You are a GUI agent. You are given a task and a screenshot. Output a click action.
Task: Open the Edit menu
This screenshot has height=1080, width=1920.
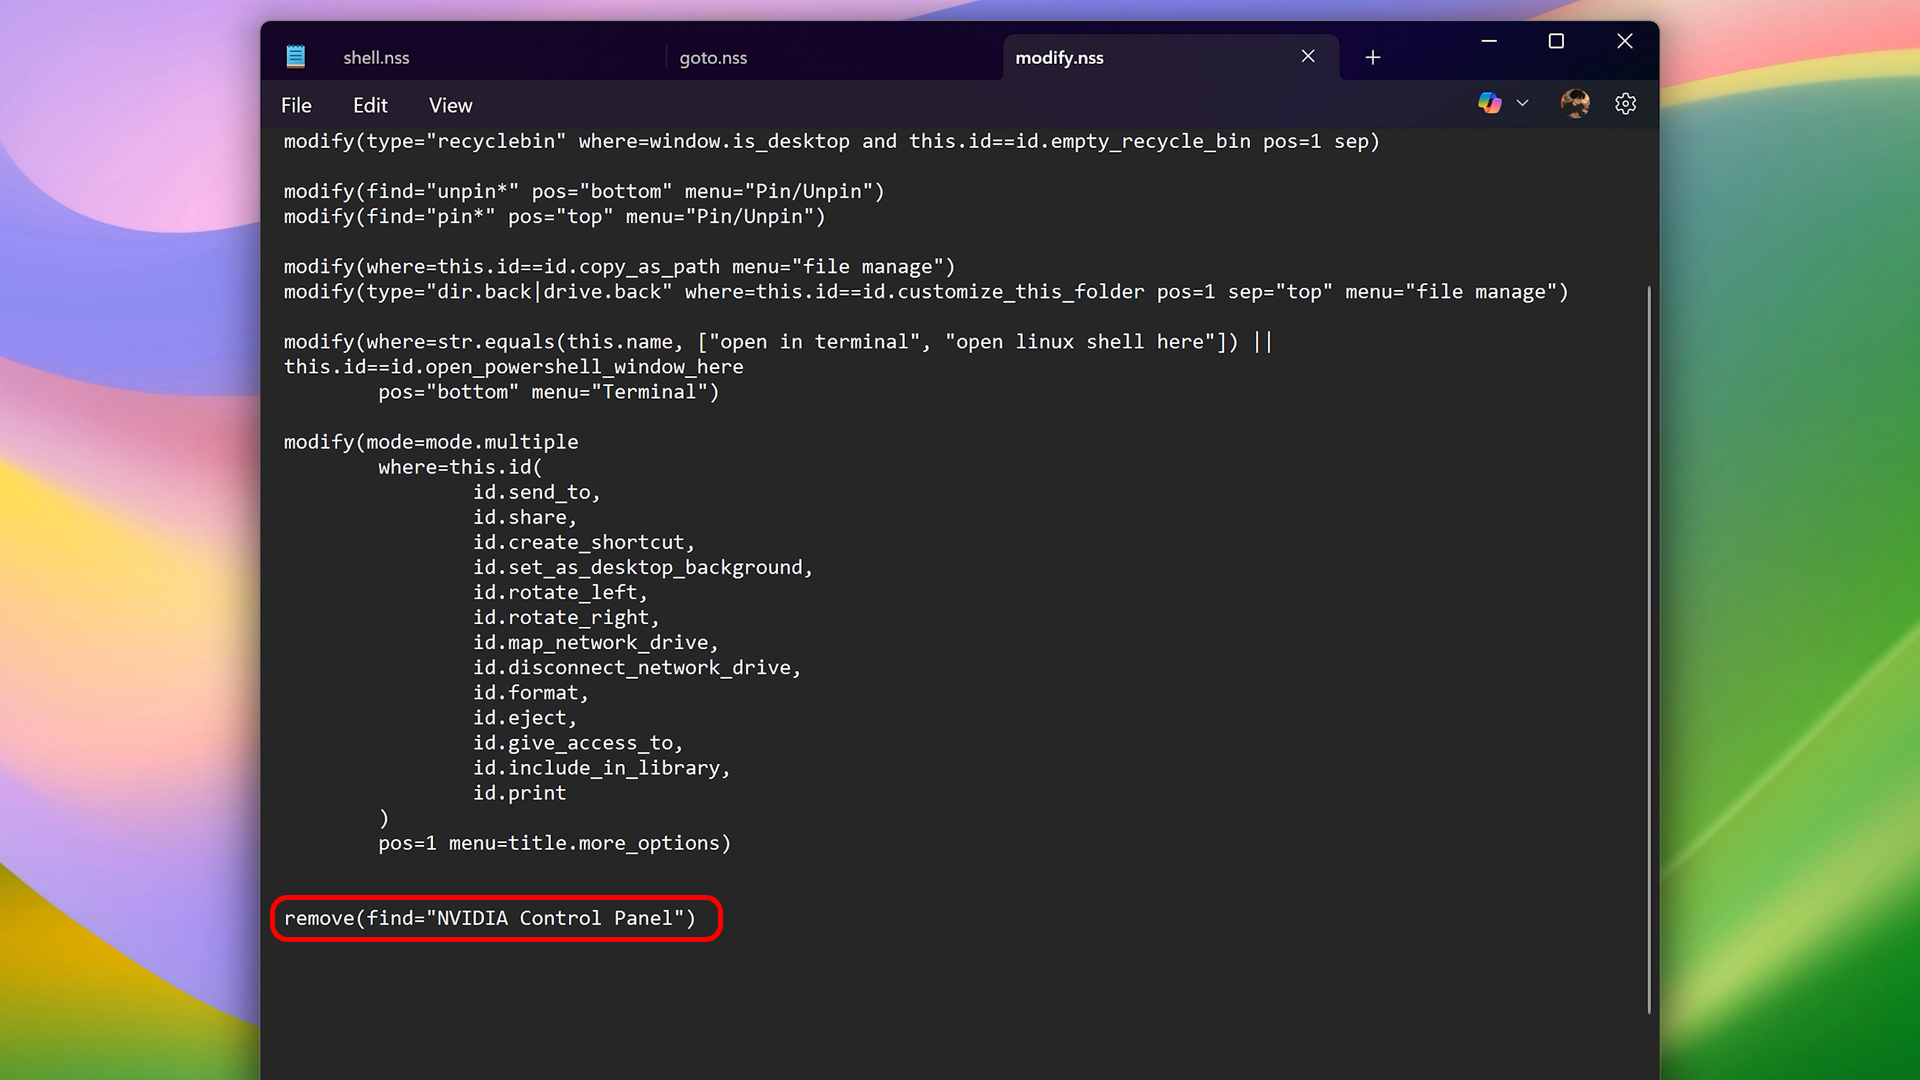click(370, 105)
